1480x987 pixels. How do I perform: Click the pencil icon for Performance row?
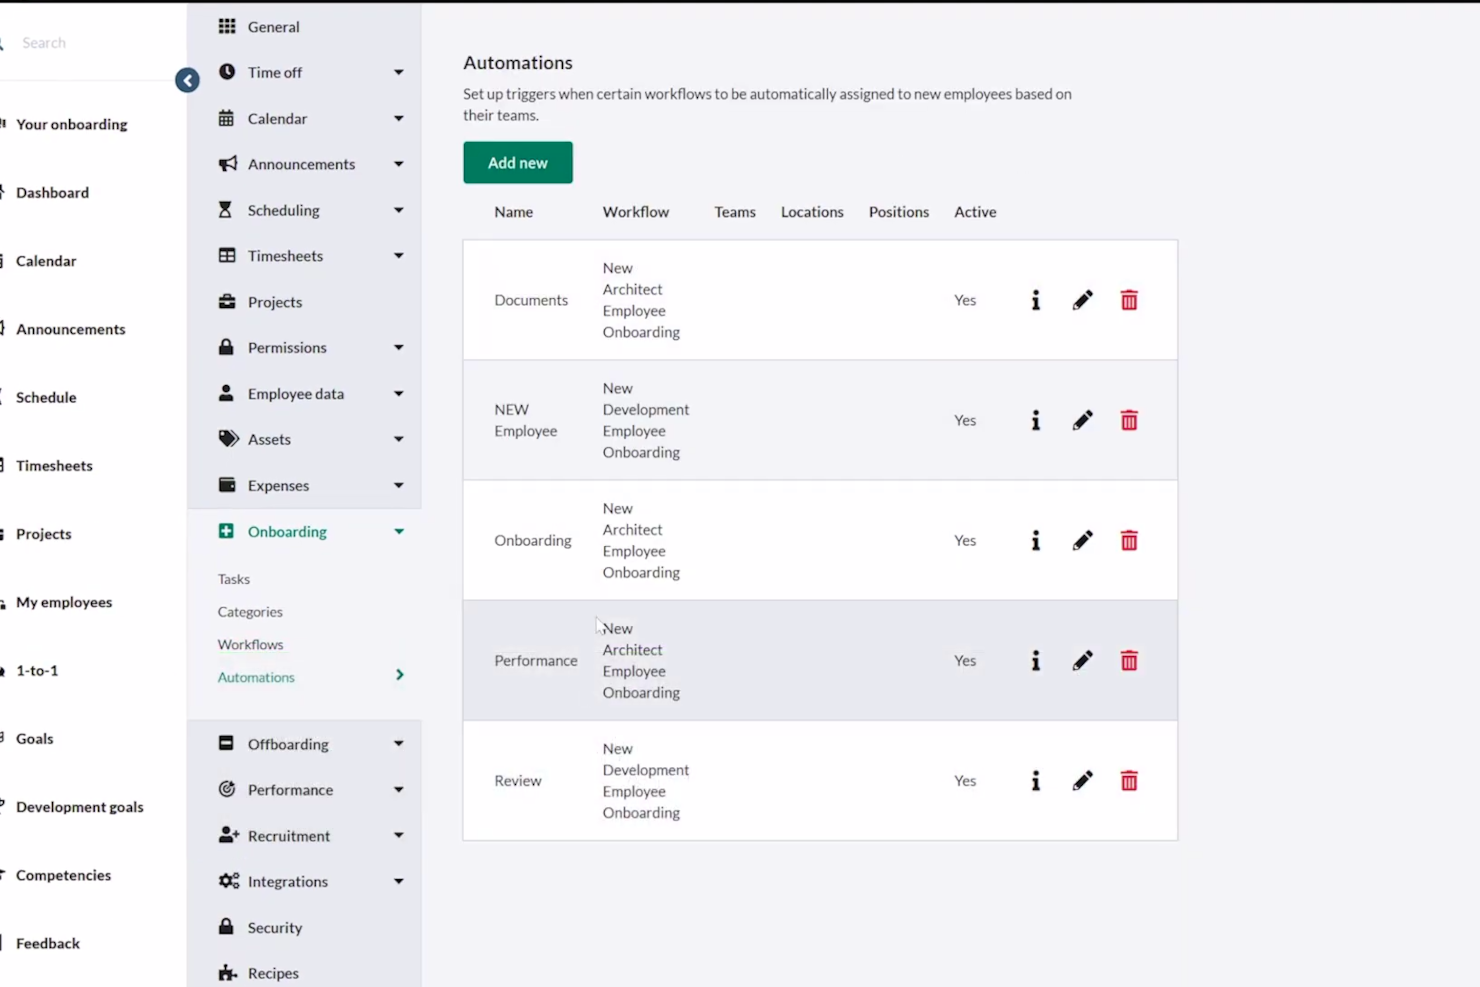1082,660
